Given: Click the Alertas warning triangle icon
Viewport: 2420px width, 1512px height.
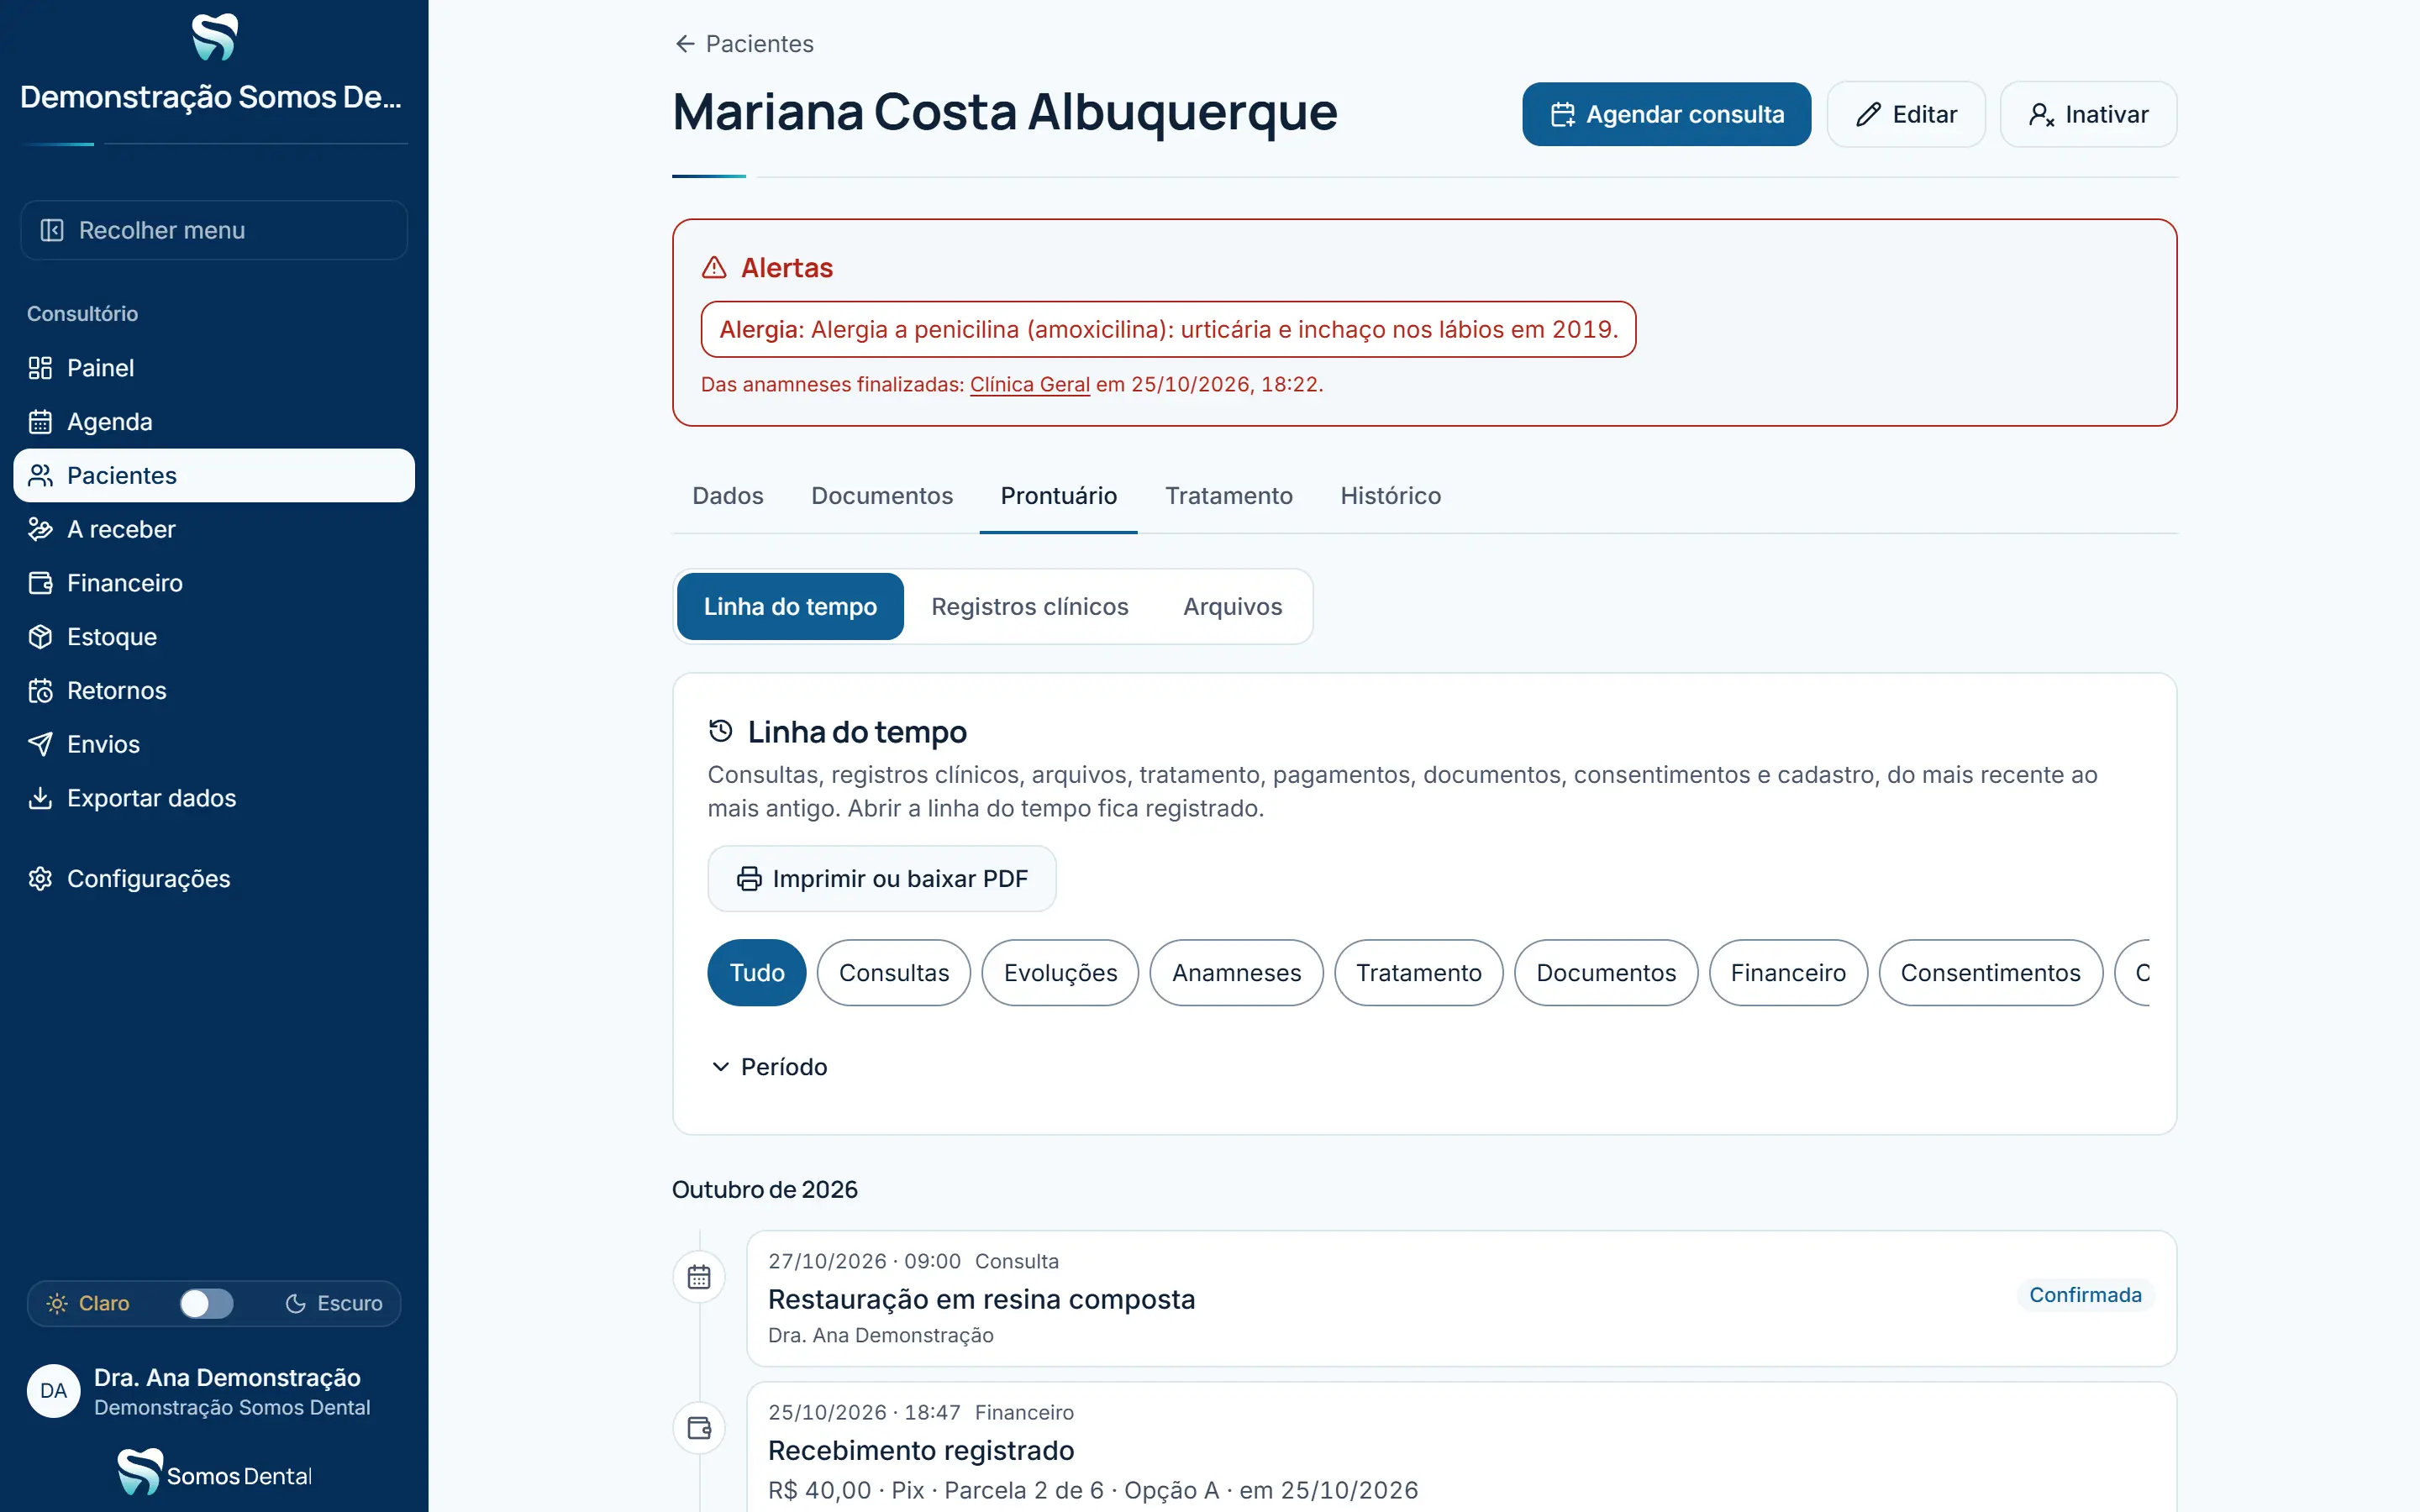Looking at the screenshot, I should [714, 268].
